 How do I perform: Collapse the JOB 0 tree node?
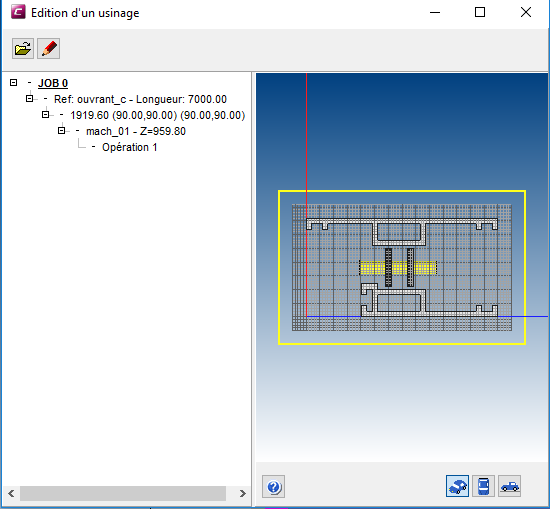tap(13, 83)
